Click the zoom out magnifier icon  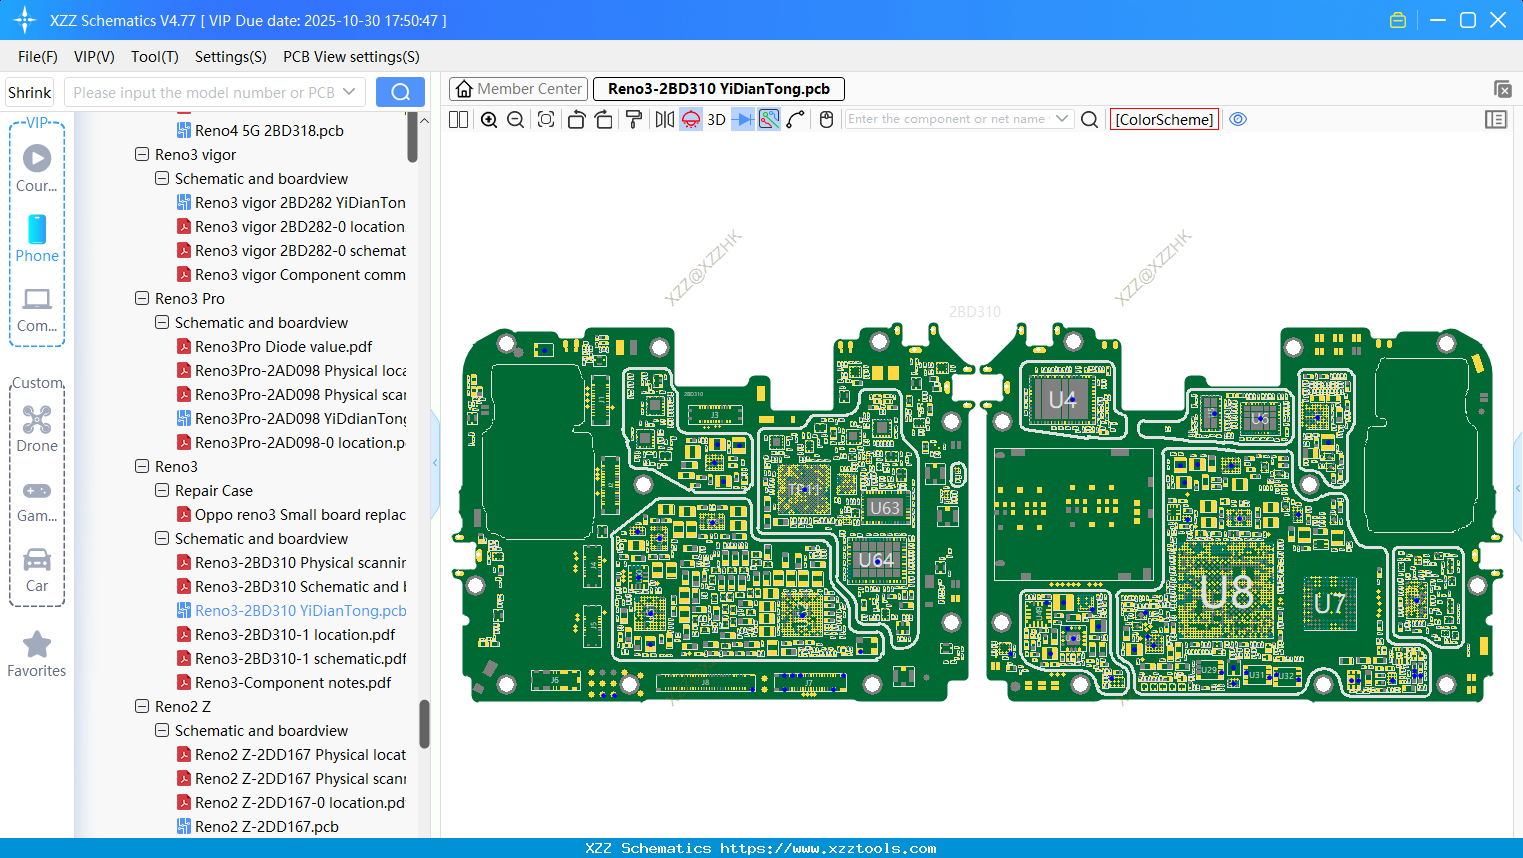(x=516, y=120)
